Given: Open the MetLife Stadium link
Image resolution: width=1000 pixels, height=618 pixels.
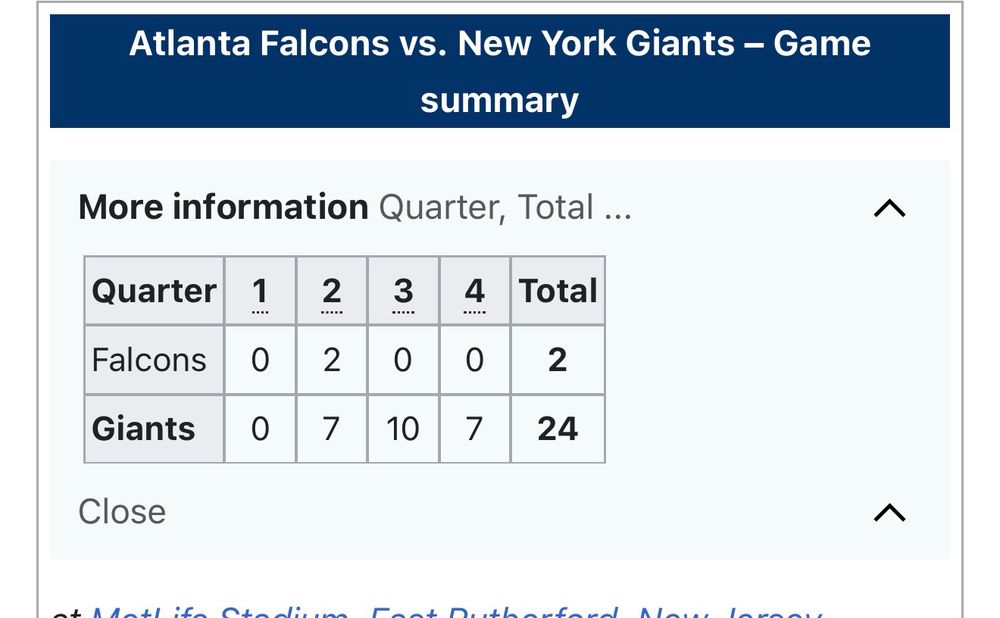Looking at the screenshot, I should pos(220,610).
